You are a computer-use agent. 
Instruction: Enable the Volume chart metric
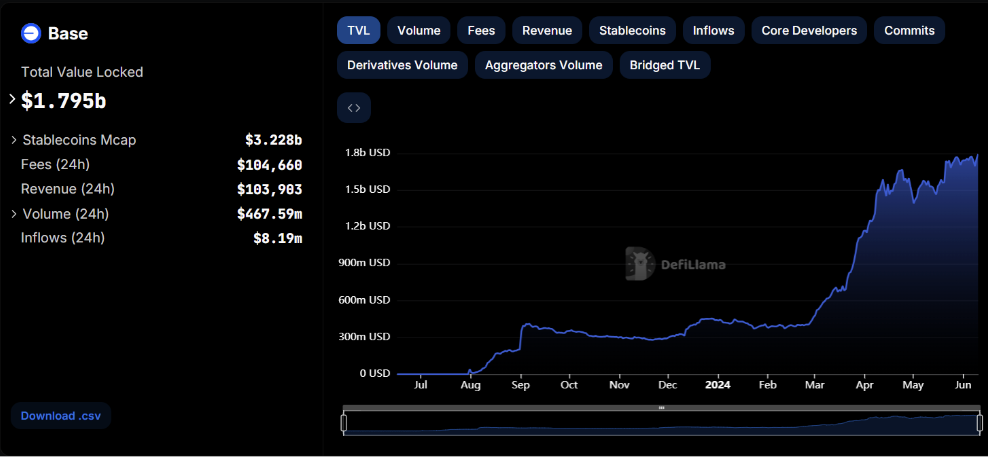pyautogui.click(x=419, y=30)
